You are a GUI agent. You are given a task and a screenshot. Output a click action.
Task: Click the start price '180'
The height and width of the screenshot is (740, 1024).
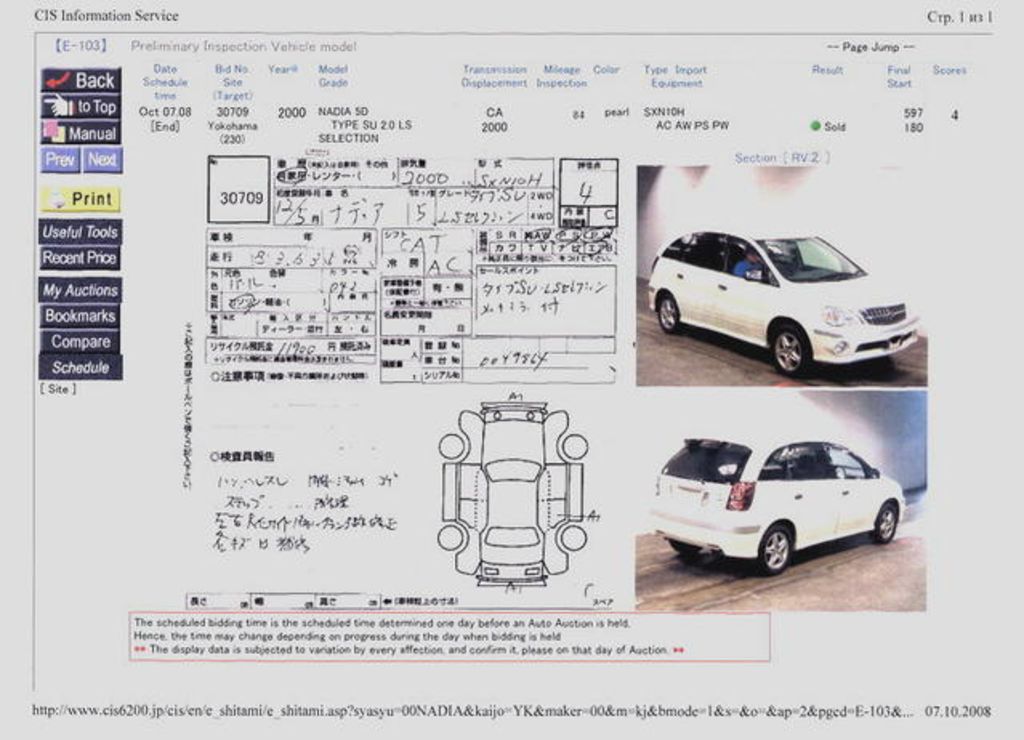(914, 127)
